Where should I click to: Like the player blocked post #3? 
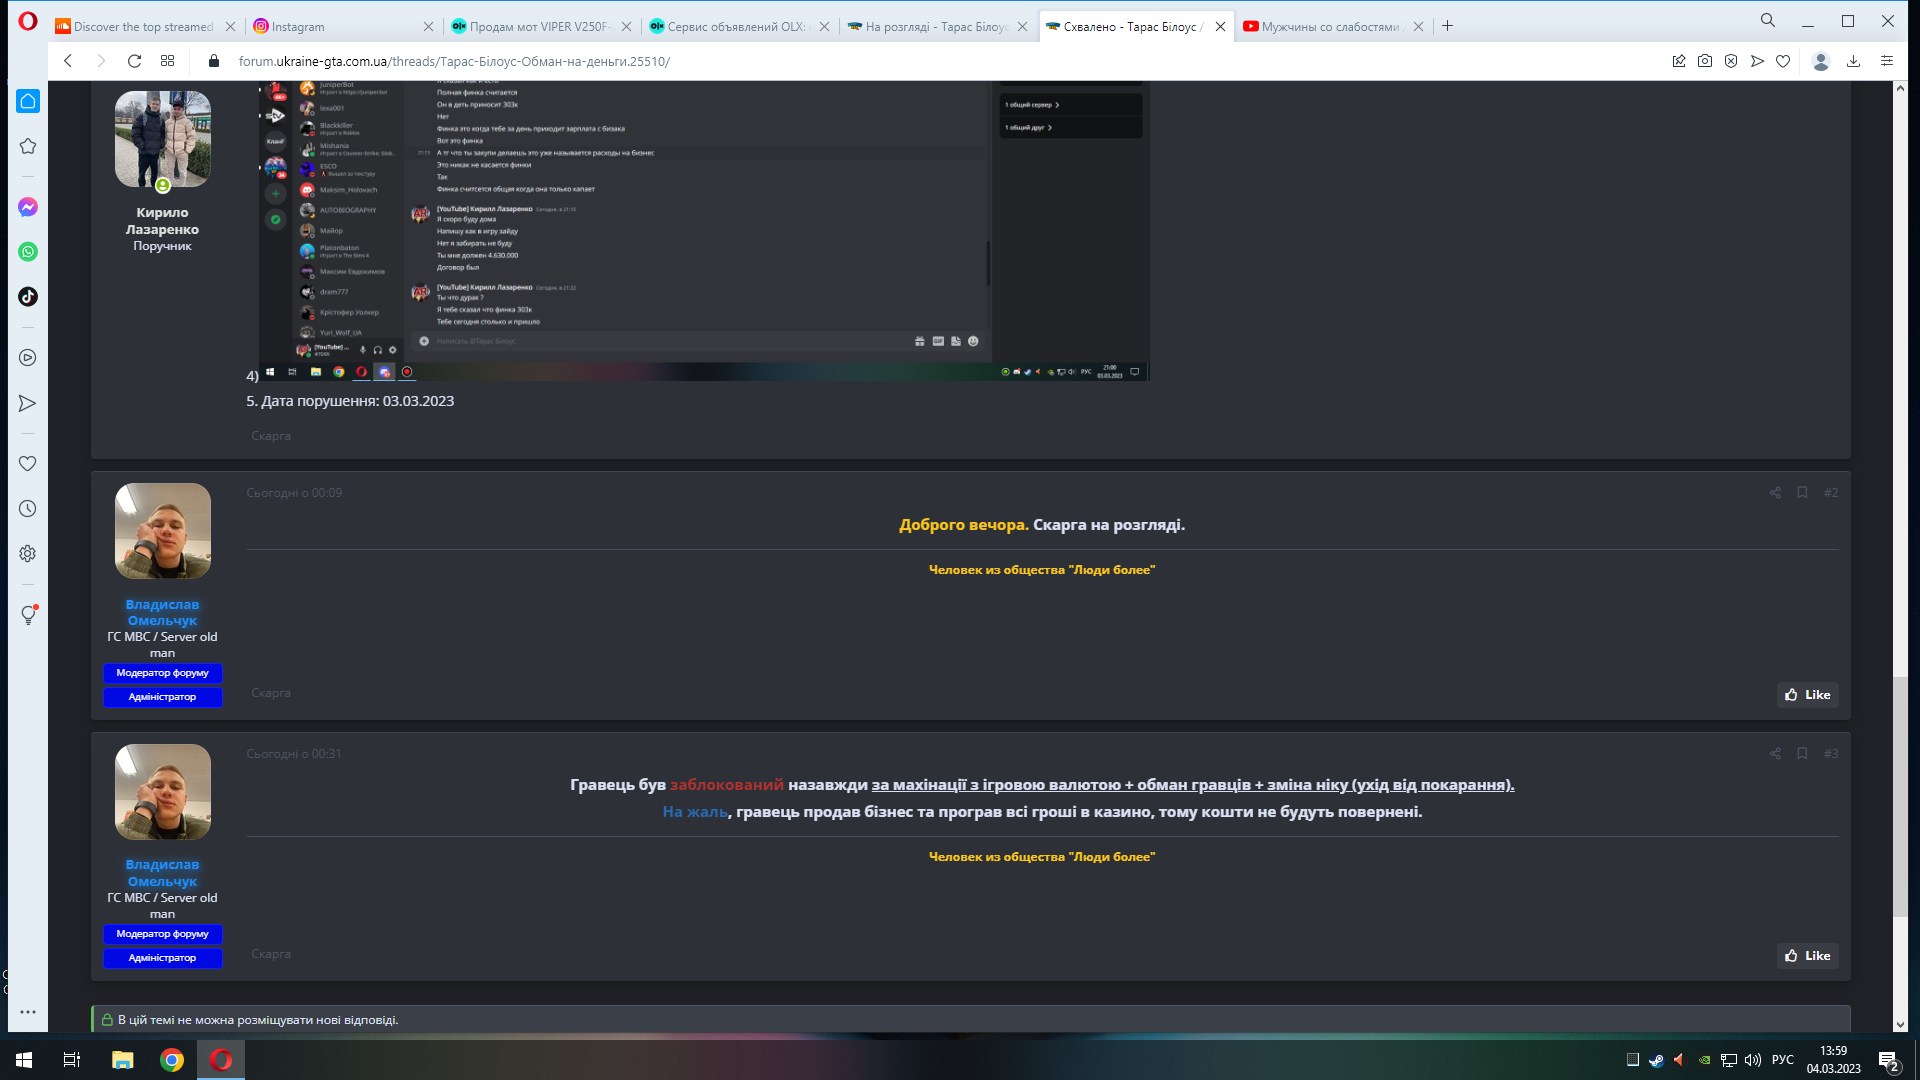1807,956
